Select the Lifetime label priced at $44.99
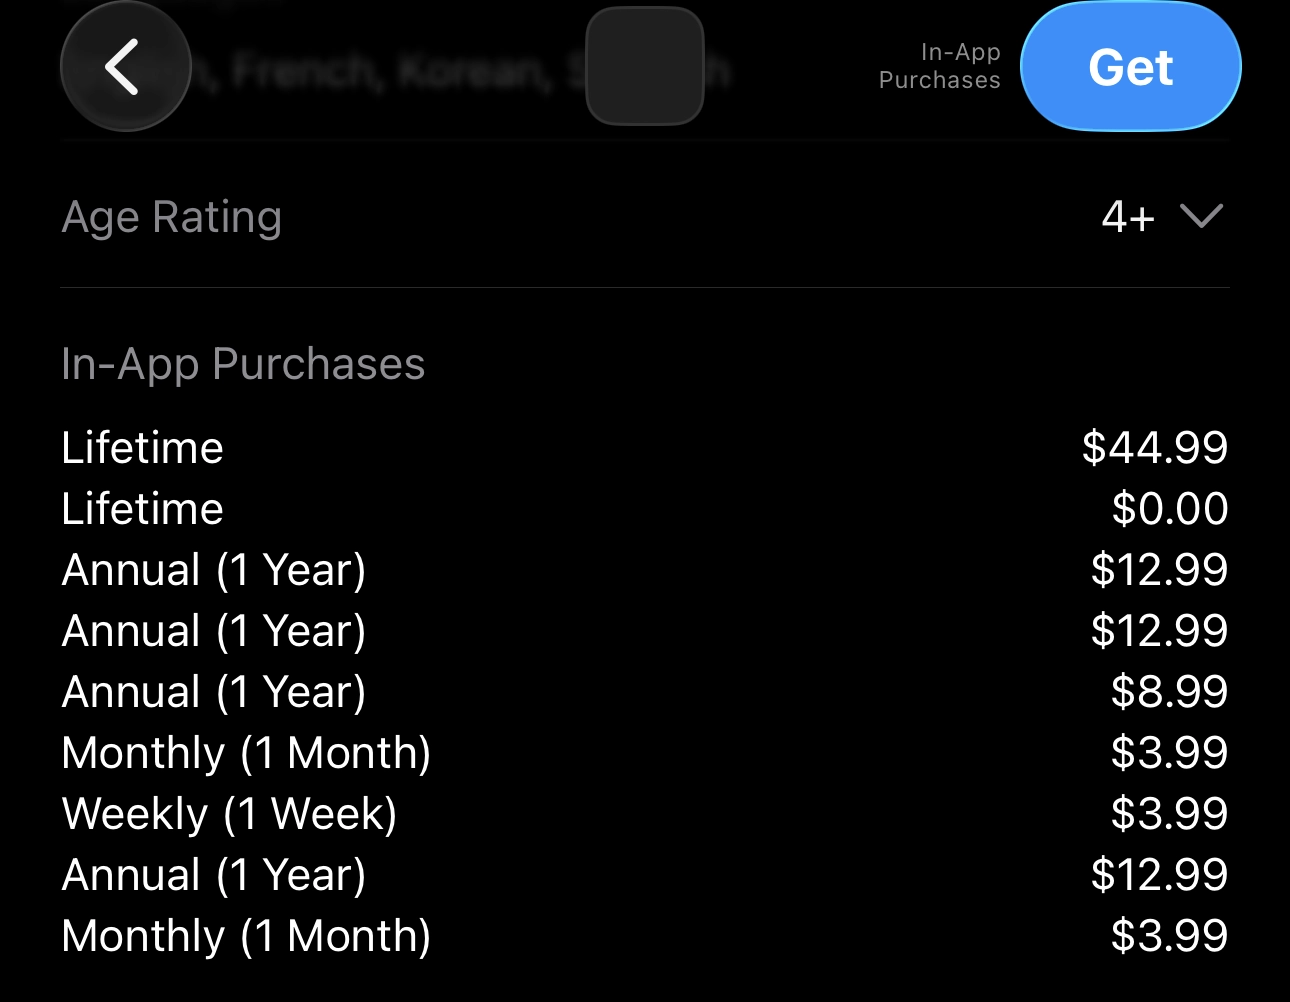Image resolution: width=1290 pixels, height=1002 pixels. (x=142, y=448)
